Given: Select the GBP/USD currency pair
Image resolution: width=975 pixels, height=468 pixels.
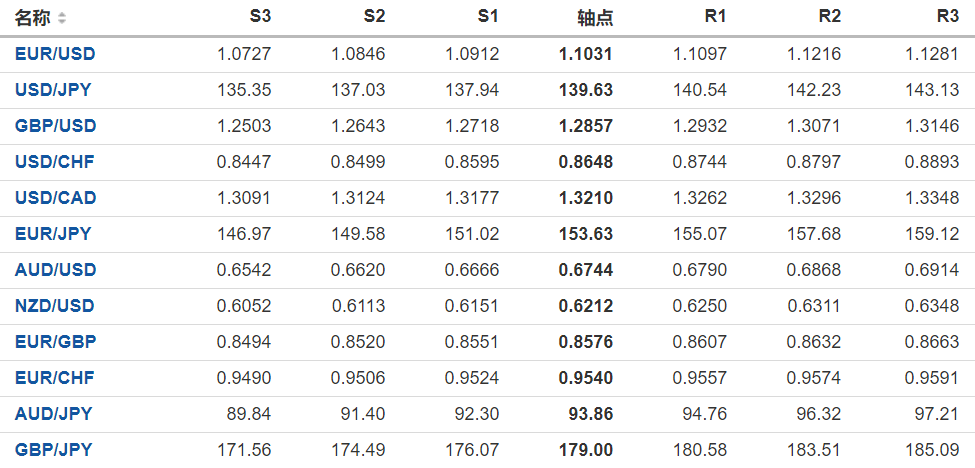Looking at the screenshot, I should [x=56, y=126].
